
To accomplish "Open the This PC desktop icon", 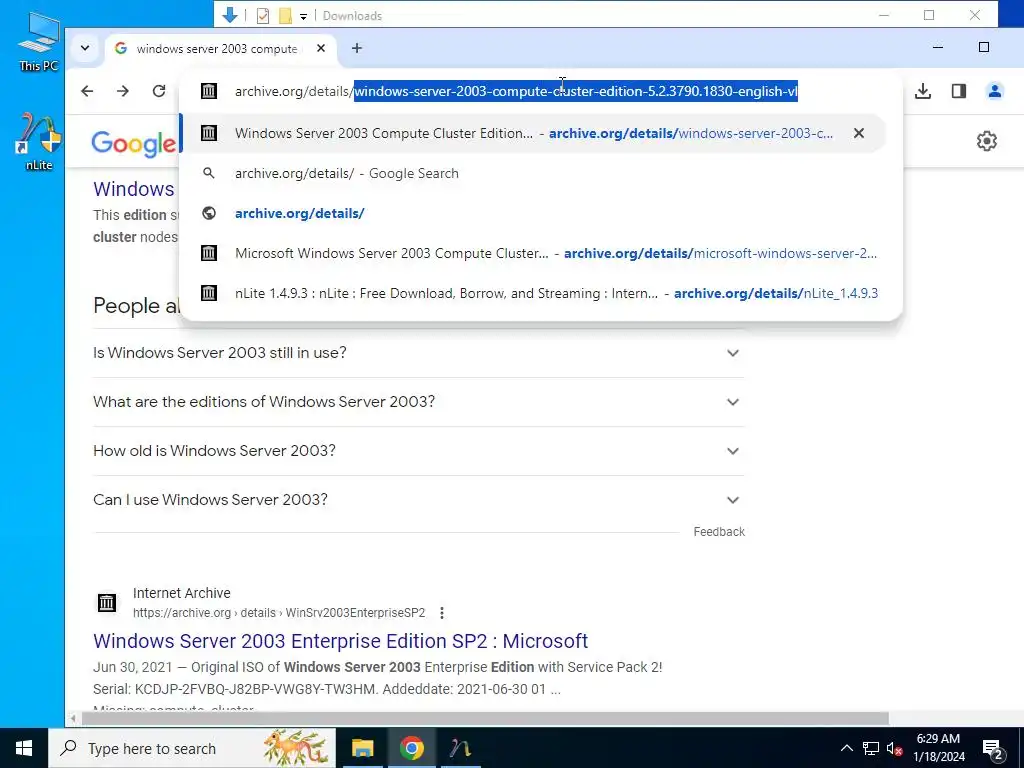I will (39, 41).
